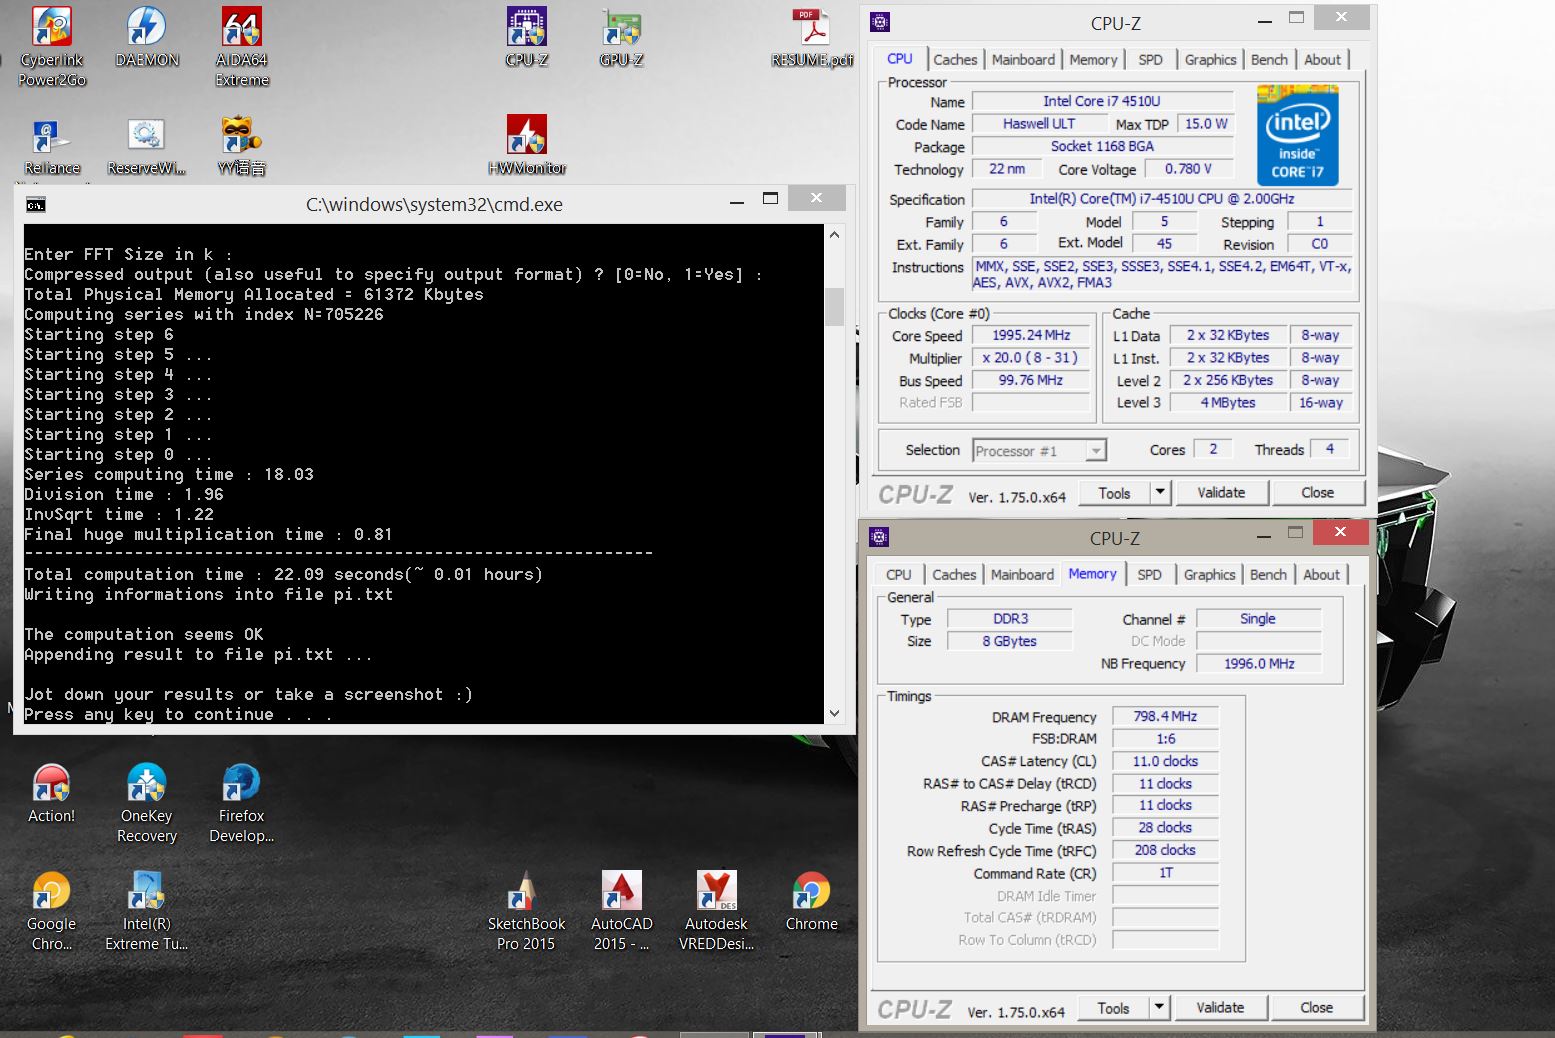Screen dimensions: 1555x1038
Task: Expand Processor #1 selection dropdown
Action: (x=1096, y=451)
